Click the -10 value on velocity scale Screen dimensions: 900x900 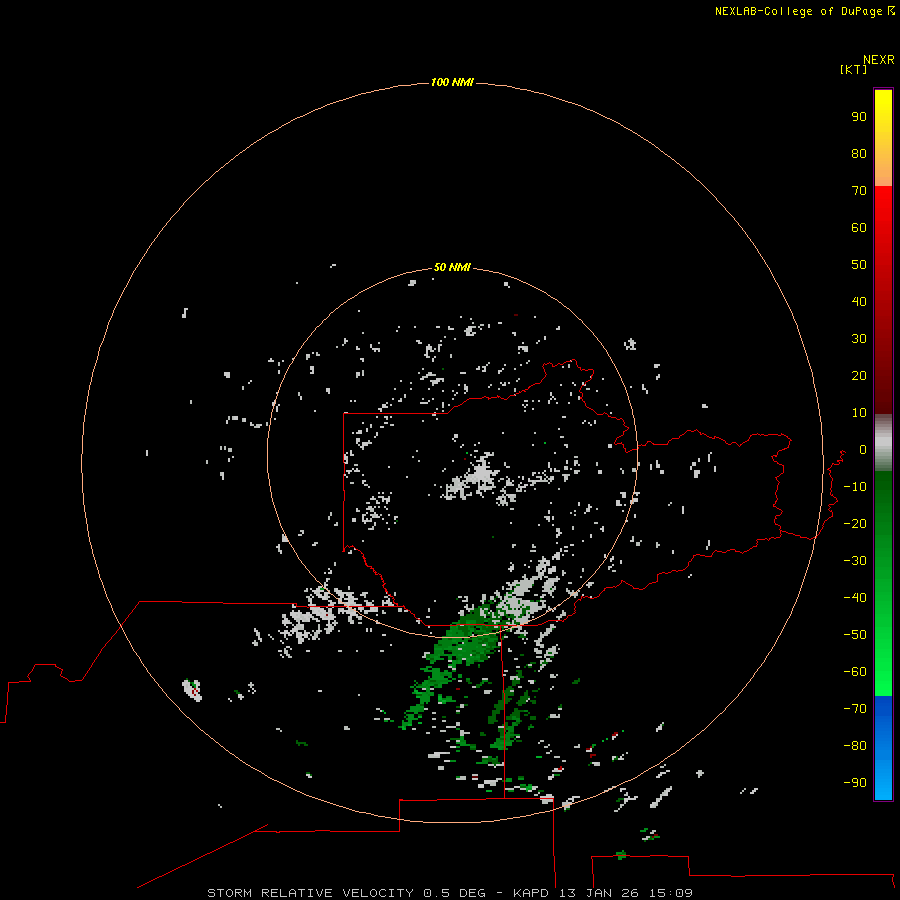point(855,487)
